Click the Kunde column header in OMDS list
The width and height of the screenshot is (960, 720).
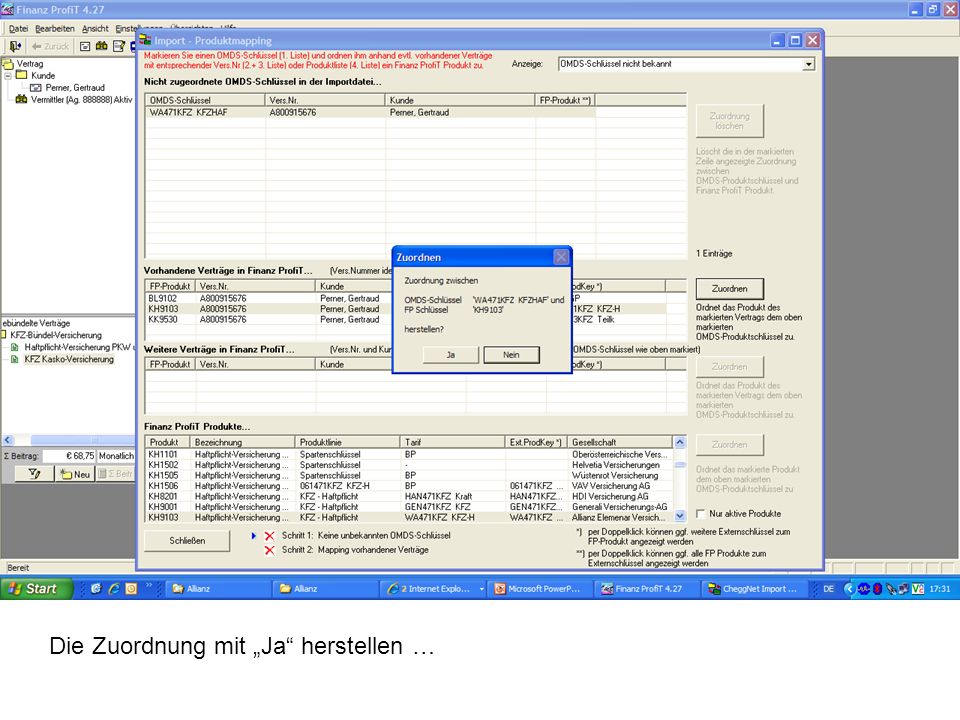(x=460, y=100)
